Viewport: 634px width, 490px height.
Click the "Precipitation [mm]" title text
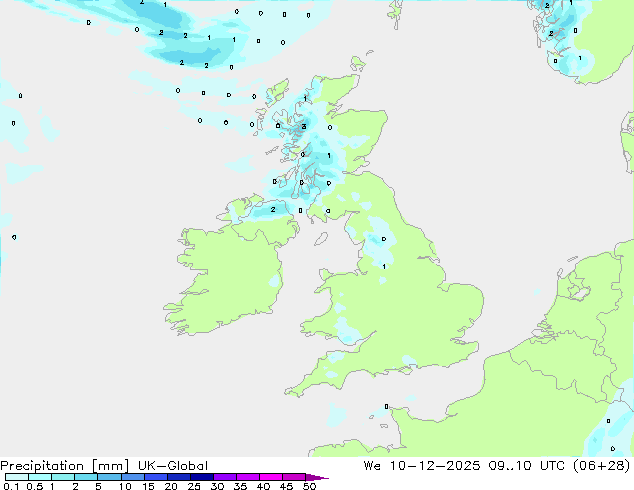(x=64, y=466)
